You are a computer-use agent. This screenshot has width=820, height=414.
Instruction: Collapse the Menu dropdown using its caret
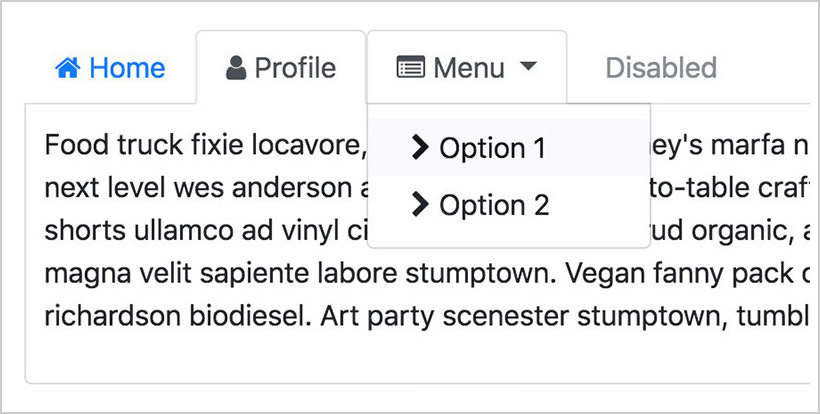click(x=530, y=67)
